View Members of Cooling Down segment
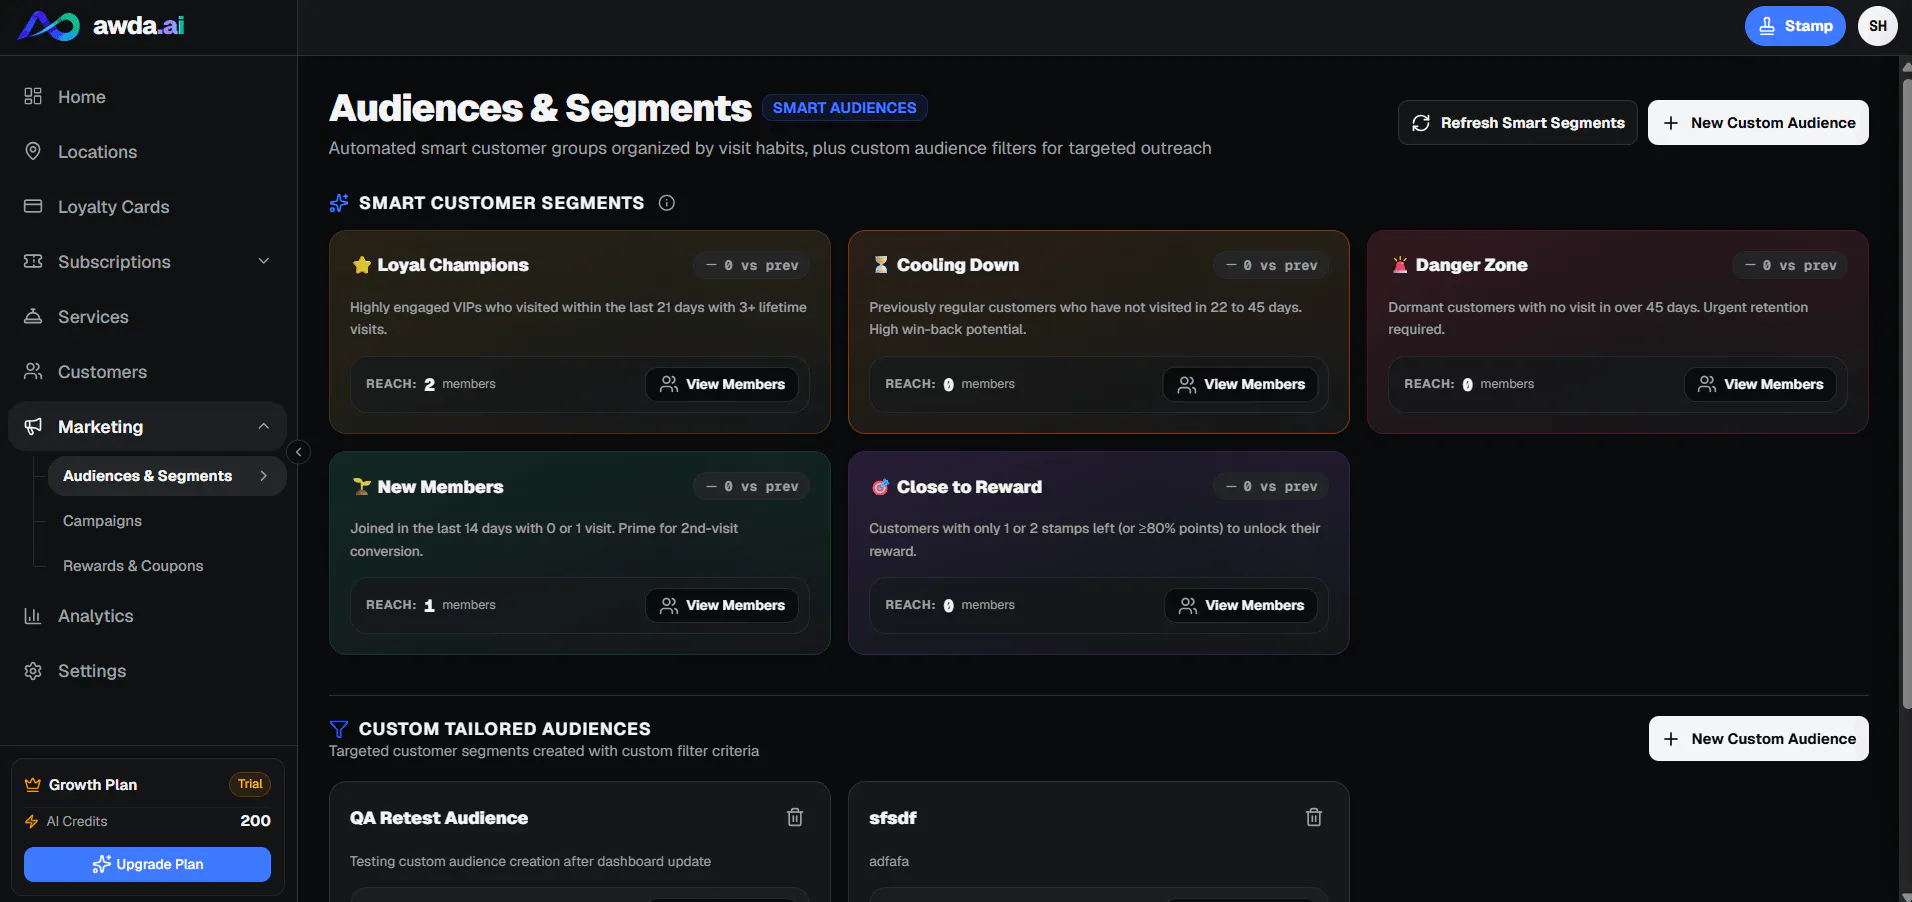1912x902 pixels. (x=1241, y=384)
